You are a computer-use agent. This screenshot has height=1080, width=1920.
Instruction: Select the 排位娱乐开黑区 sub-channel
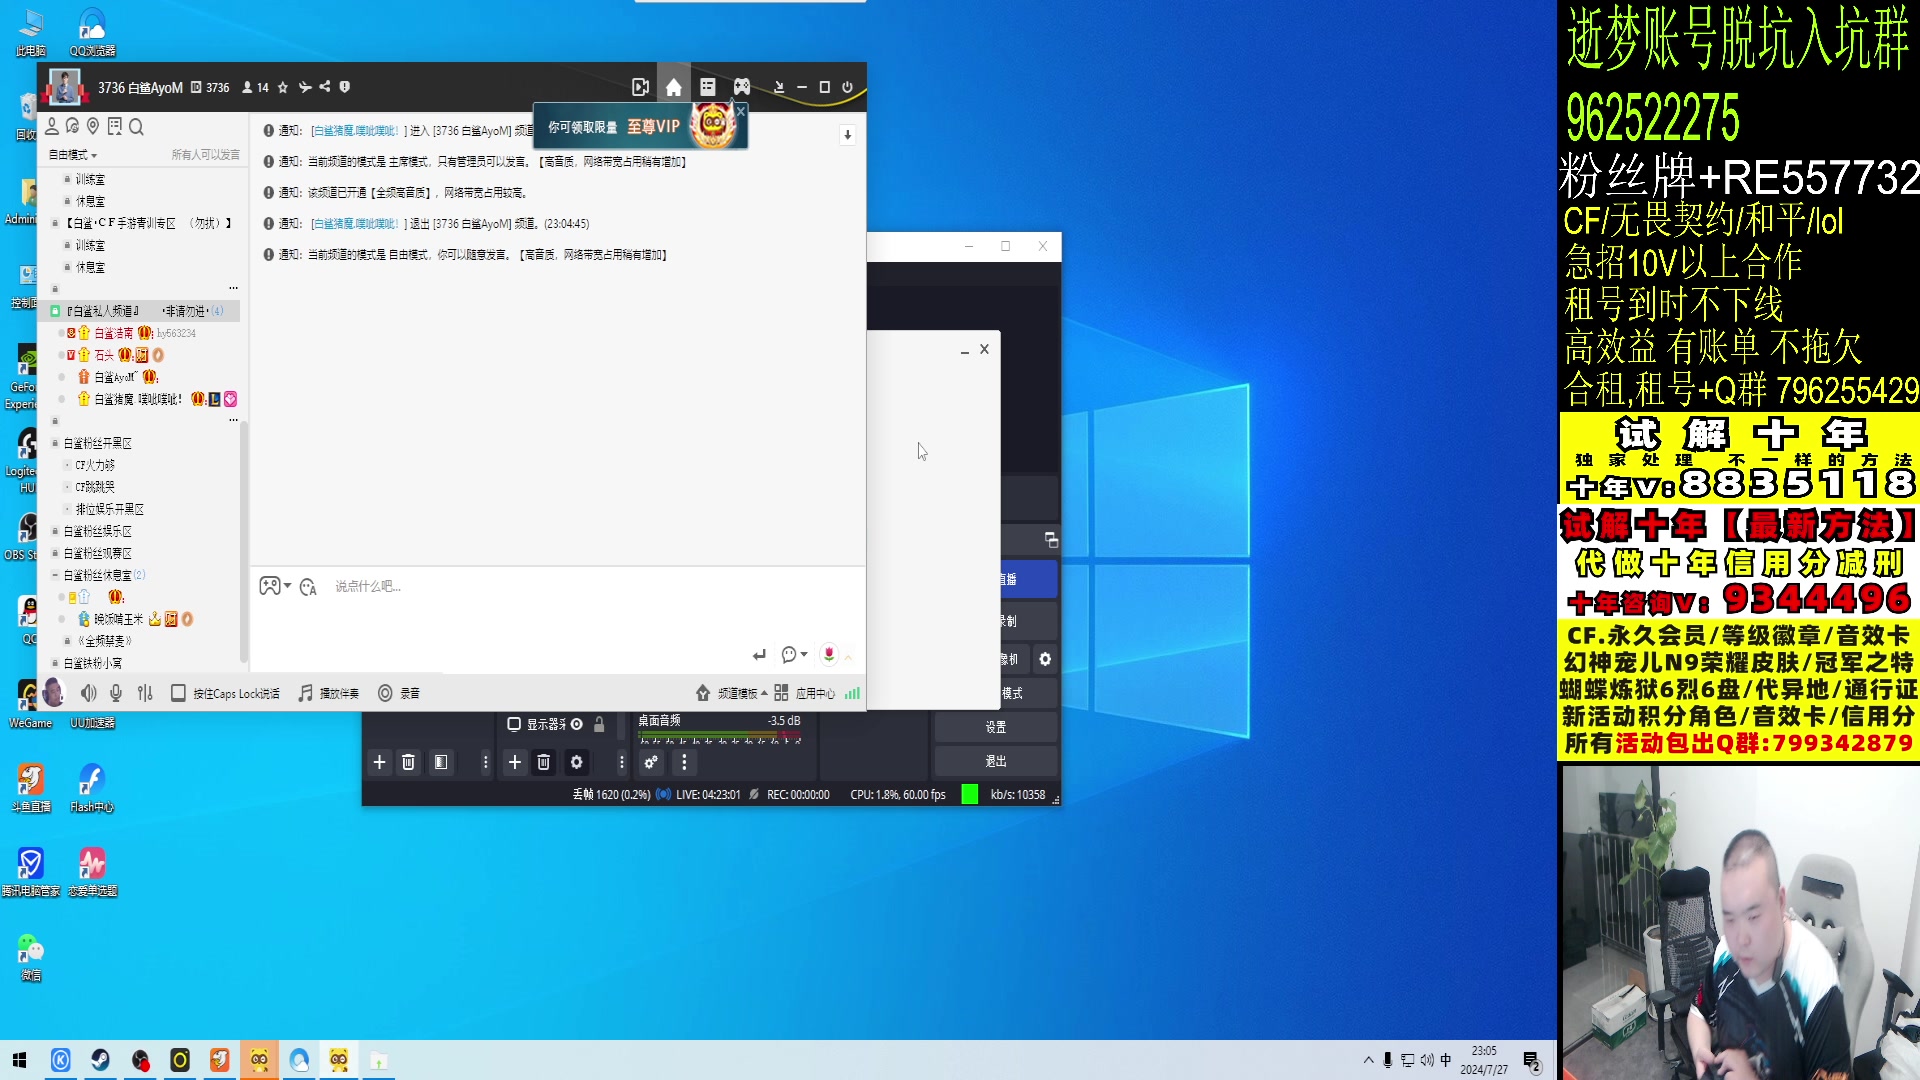click(110, 509)
